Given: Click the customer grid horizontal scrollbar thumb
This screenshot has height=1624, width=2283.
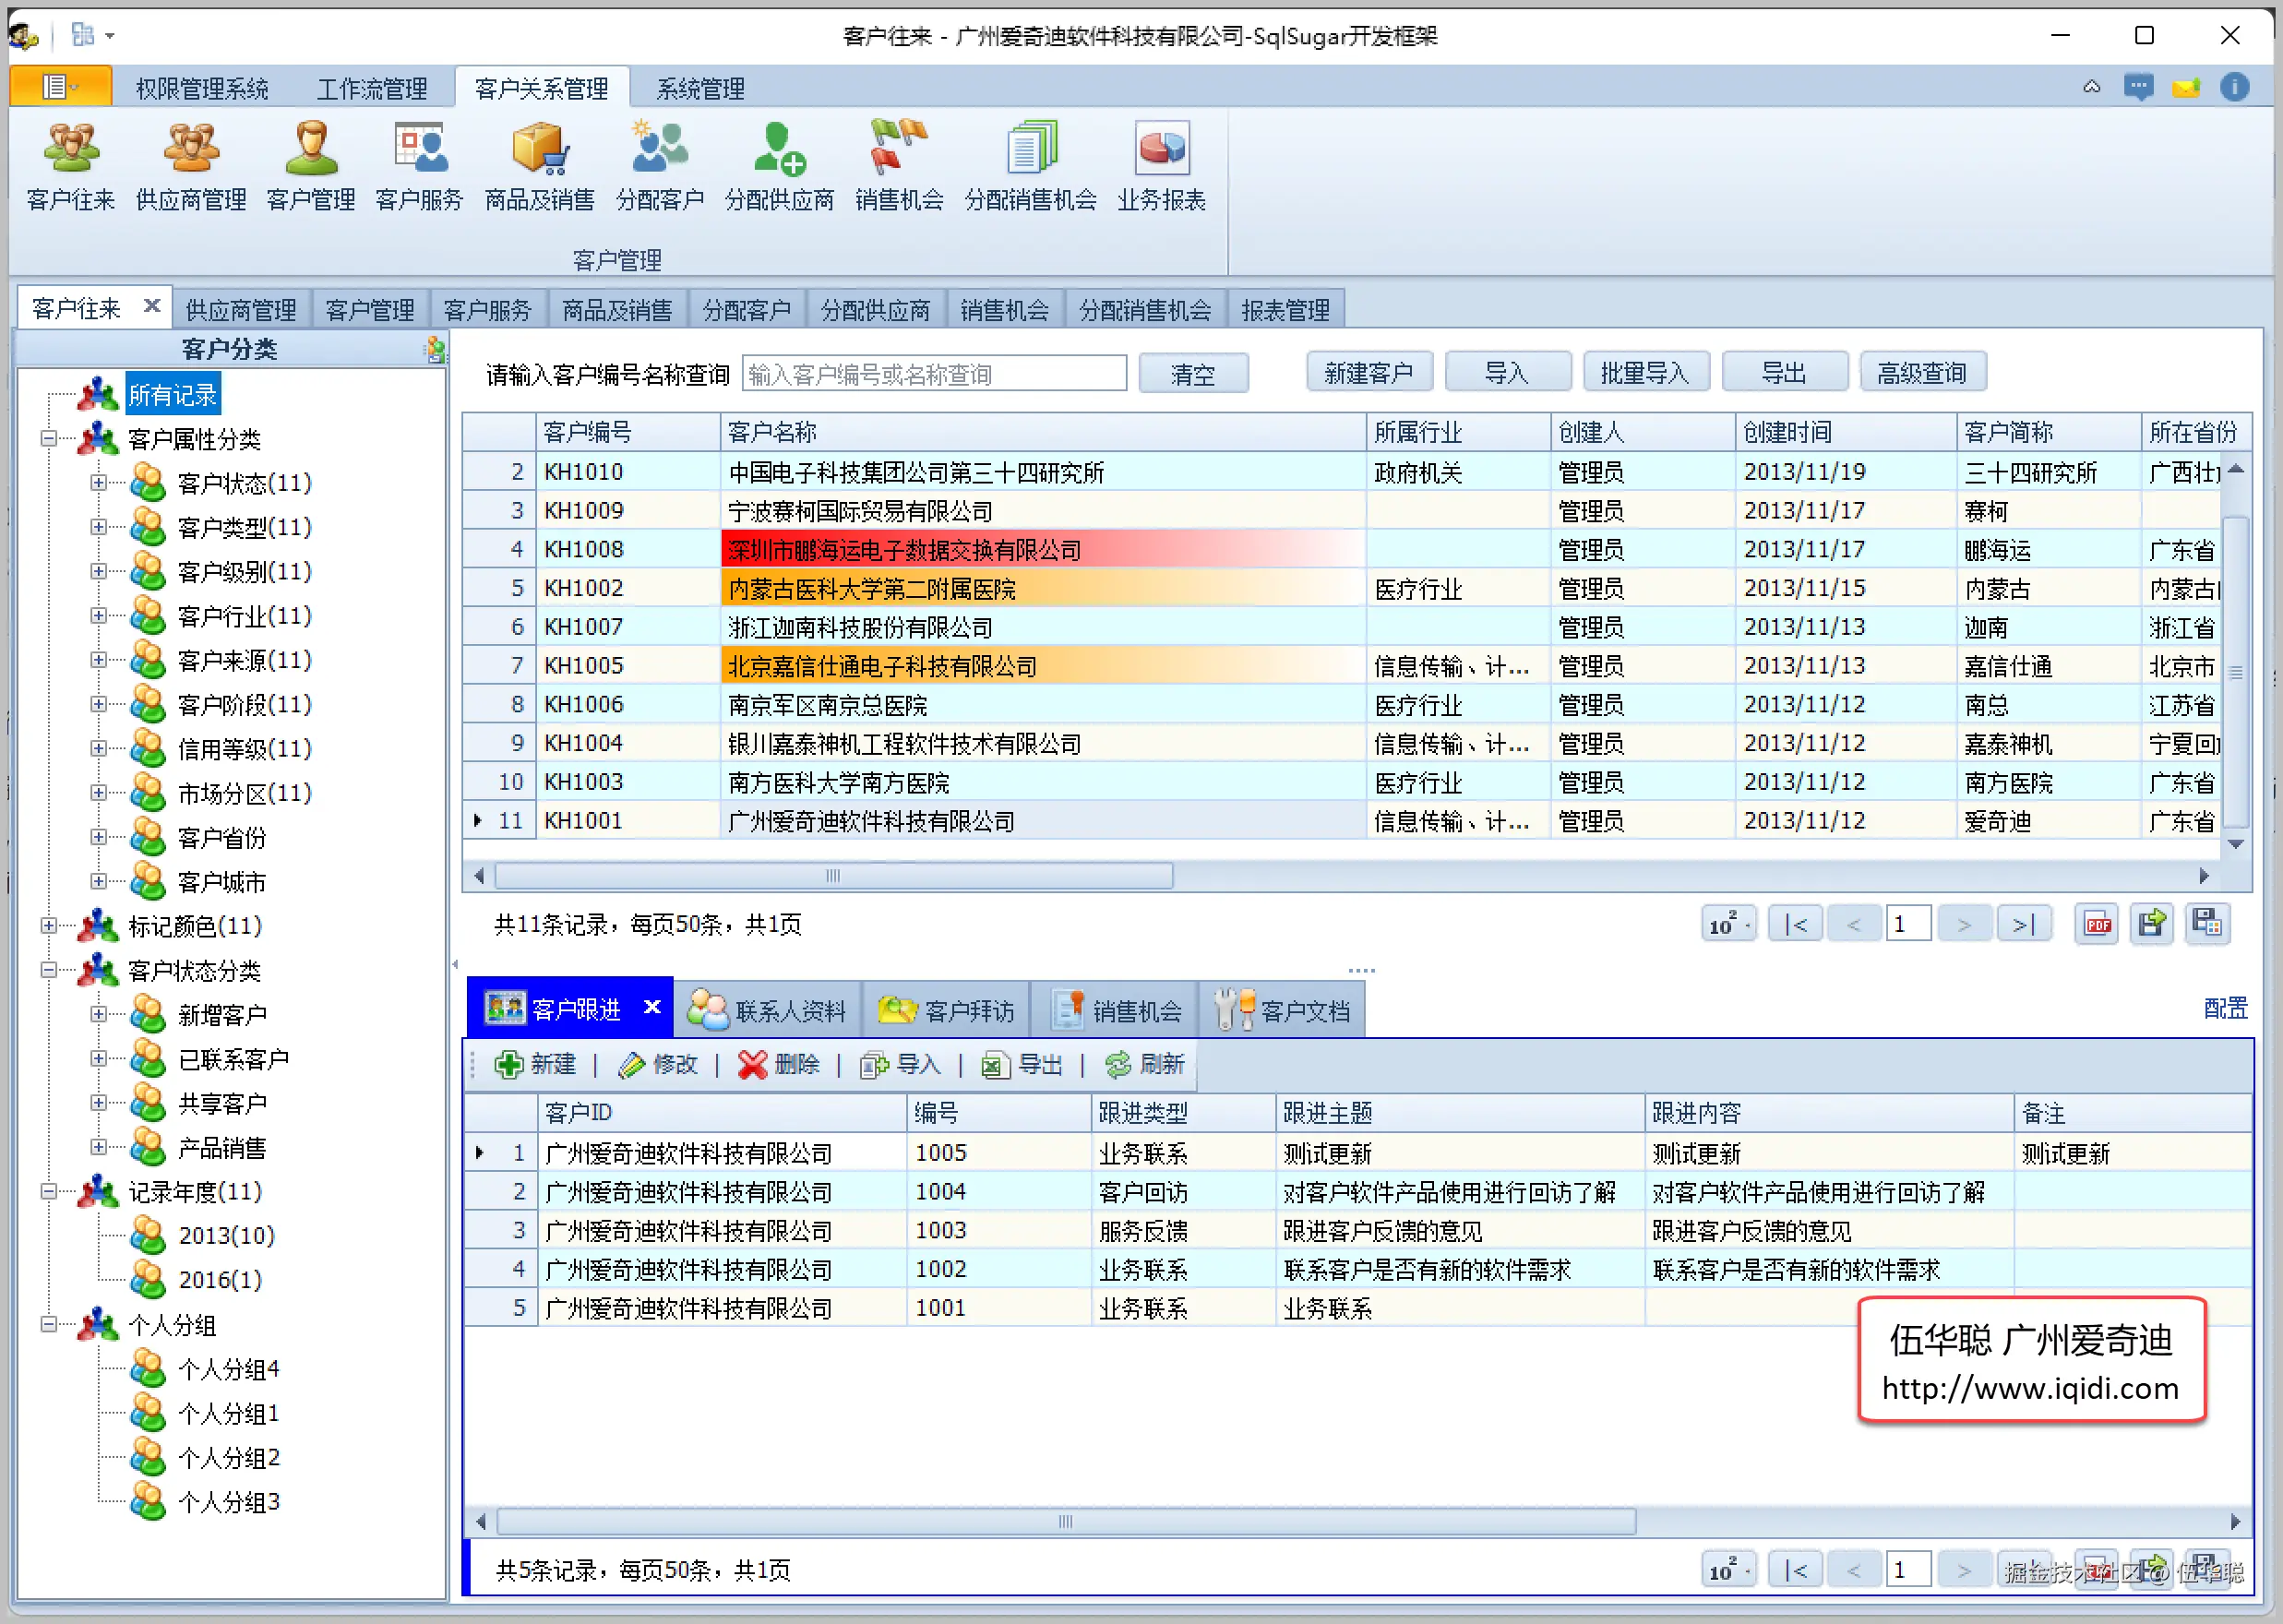Looking at the screenshot, I should (x=833, y=876).
